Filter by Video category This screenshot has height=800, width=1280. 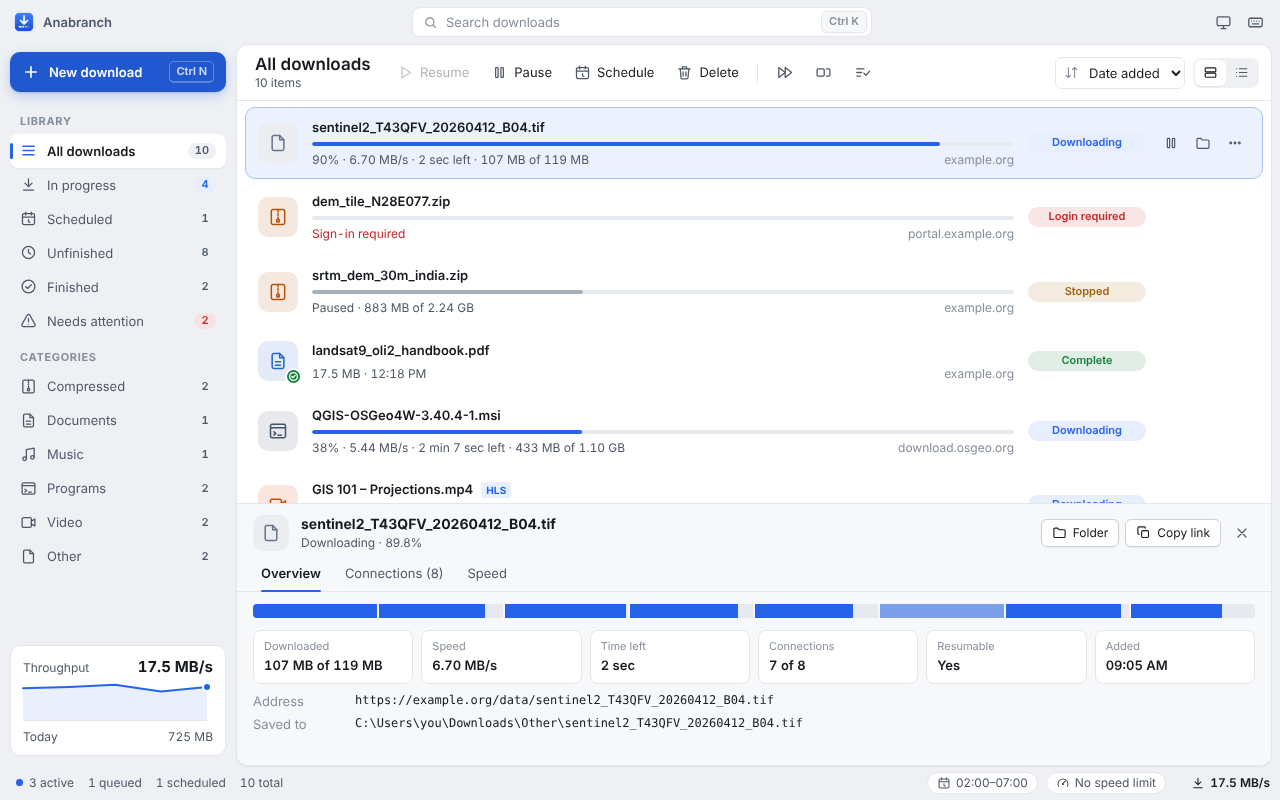tap(118, 522)
